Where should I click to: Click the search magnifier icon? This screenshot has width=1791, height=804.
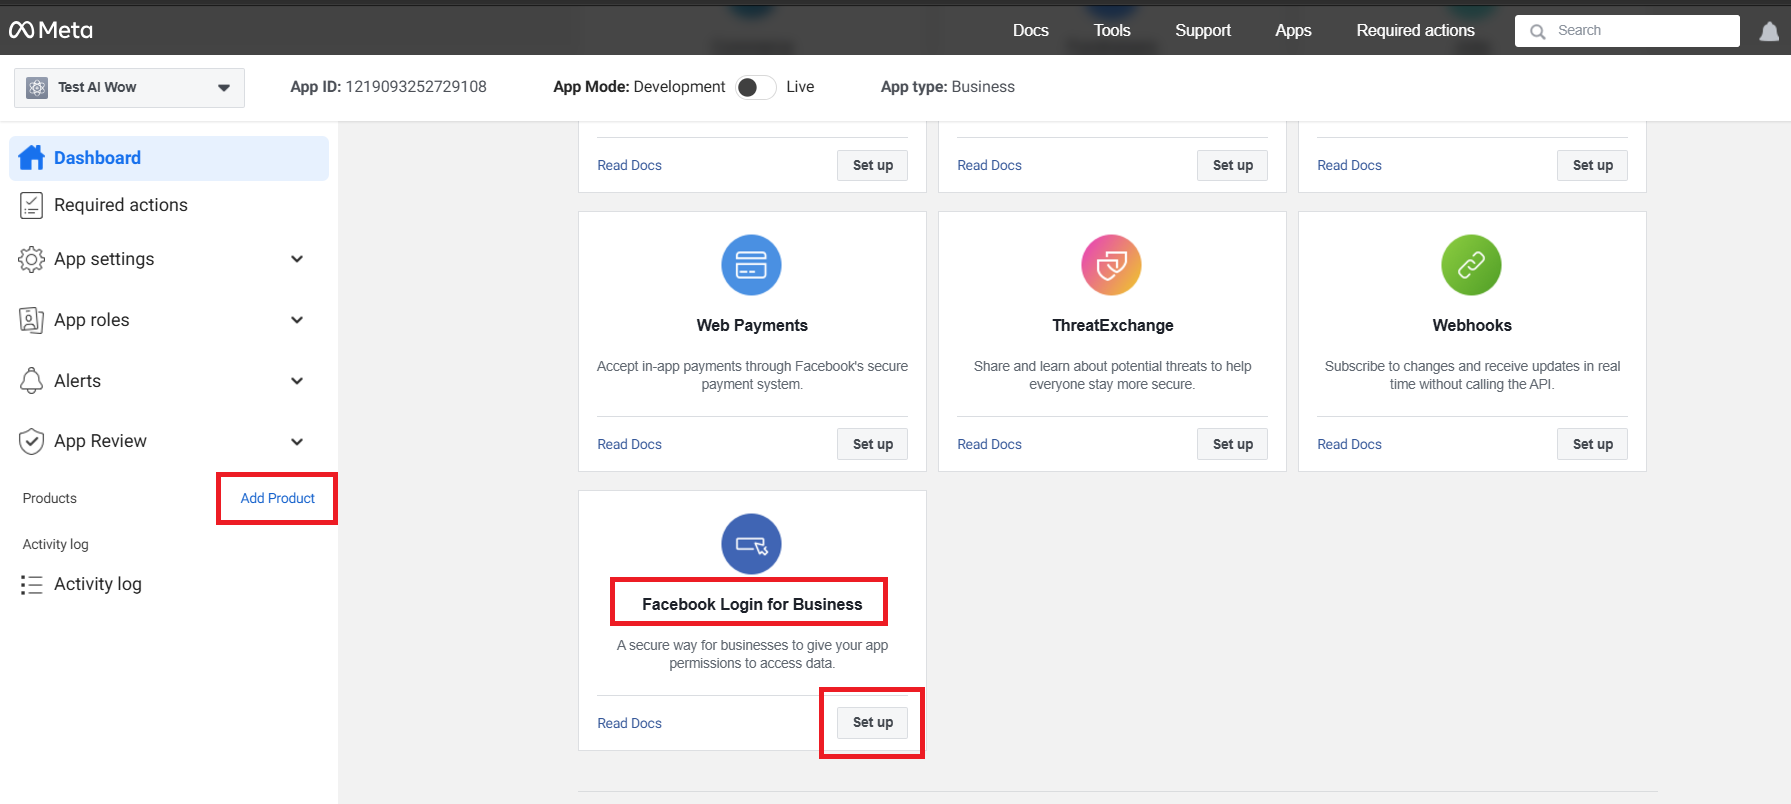(x=1537, y=31)
